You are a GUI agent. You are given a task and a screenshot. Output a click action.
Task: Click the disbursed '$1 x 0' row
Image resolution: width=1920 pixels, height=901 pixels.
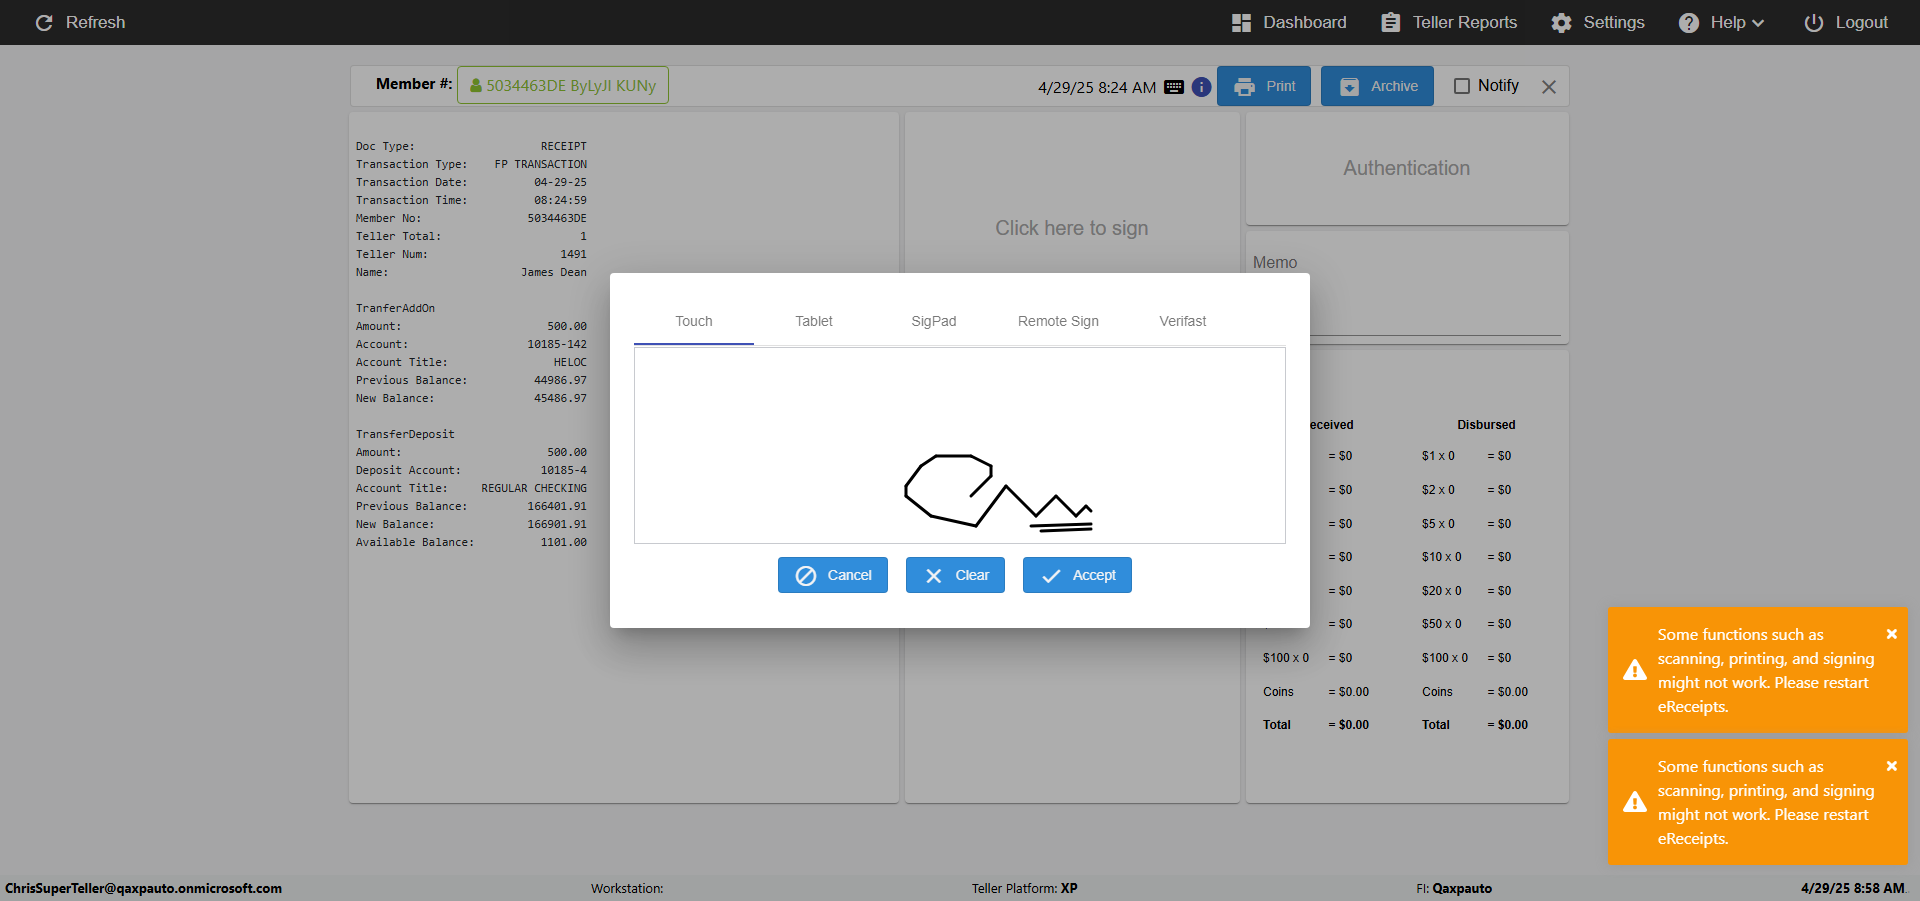tap(1466, 456)
